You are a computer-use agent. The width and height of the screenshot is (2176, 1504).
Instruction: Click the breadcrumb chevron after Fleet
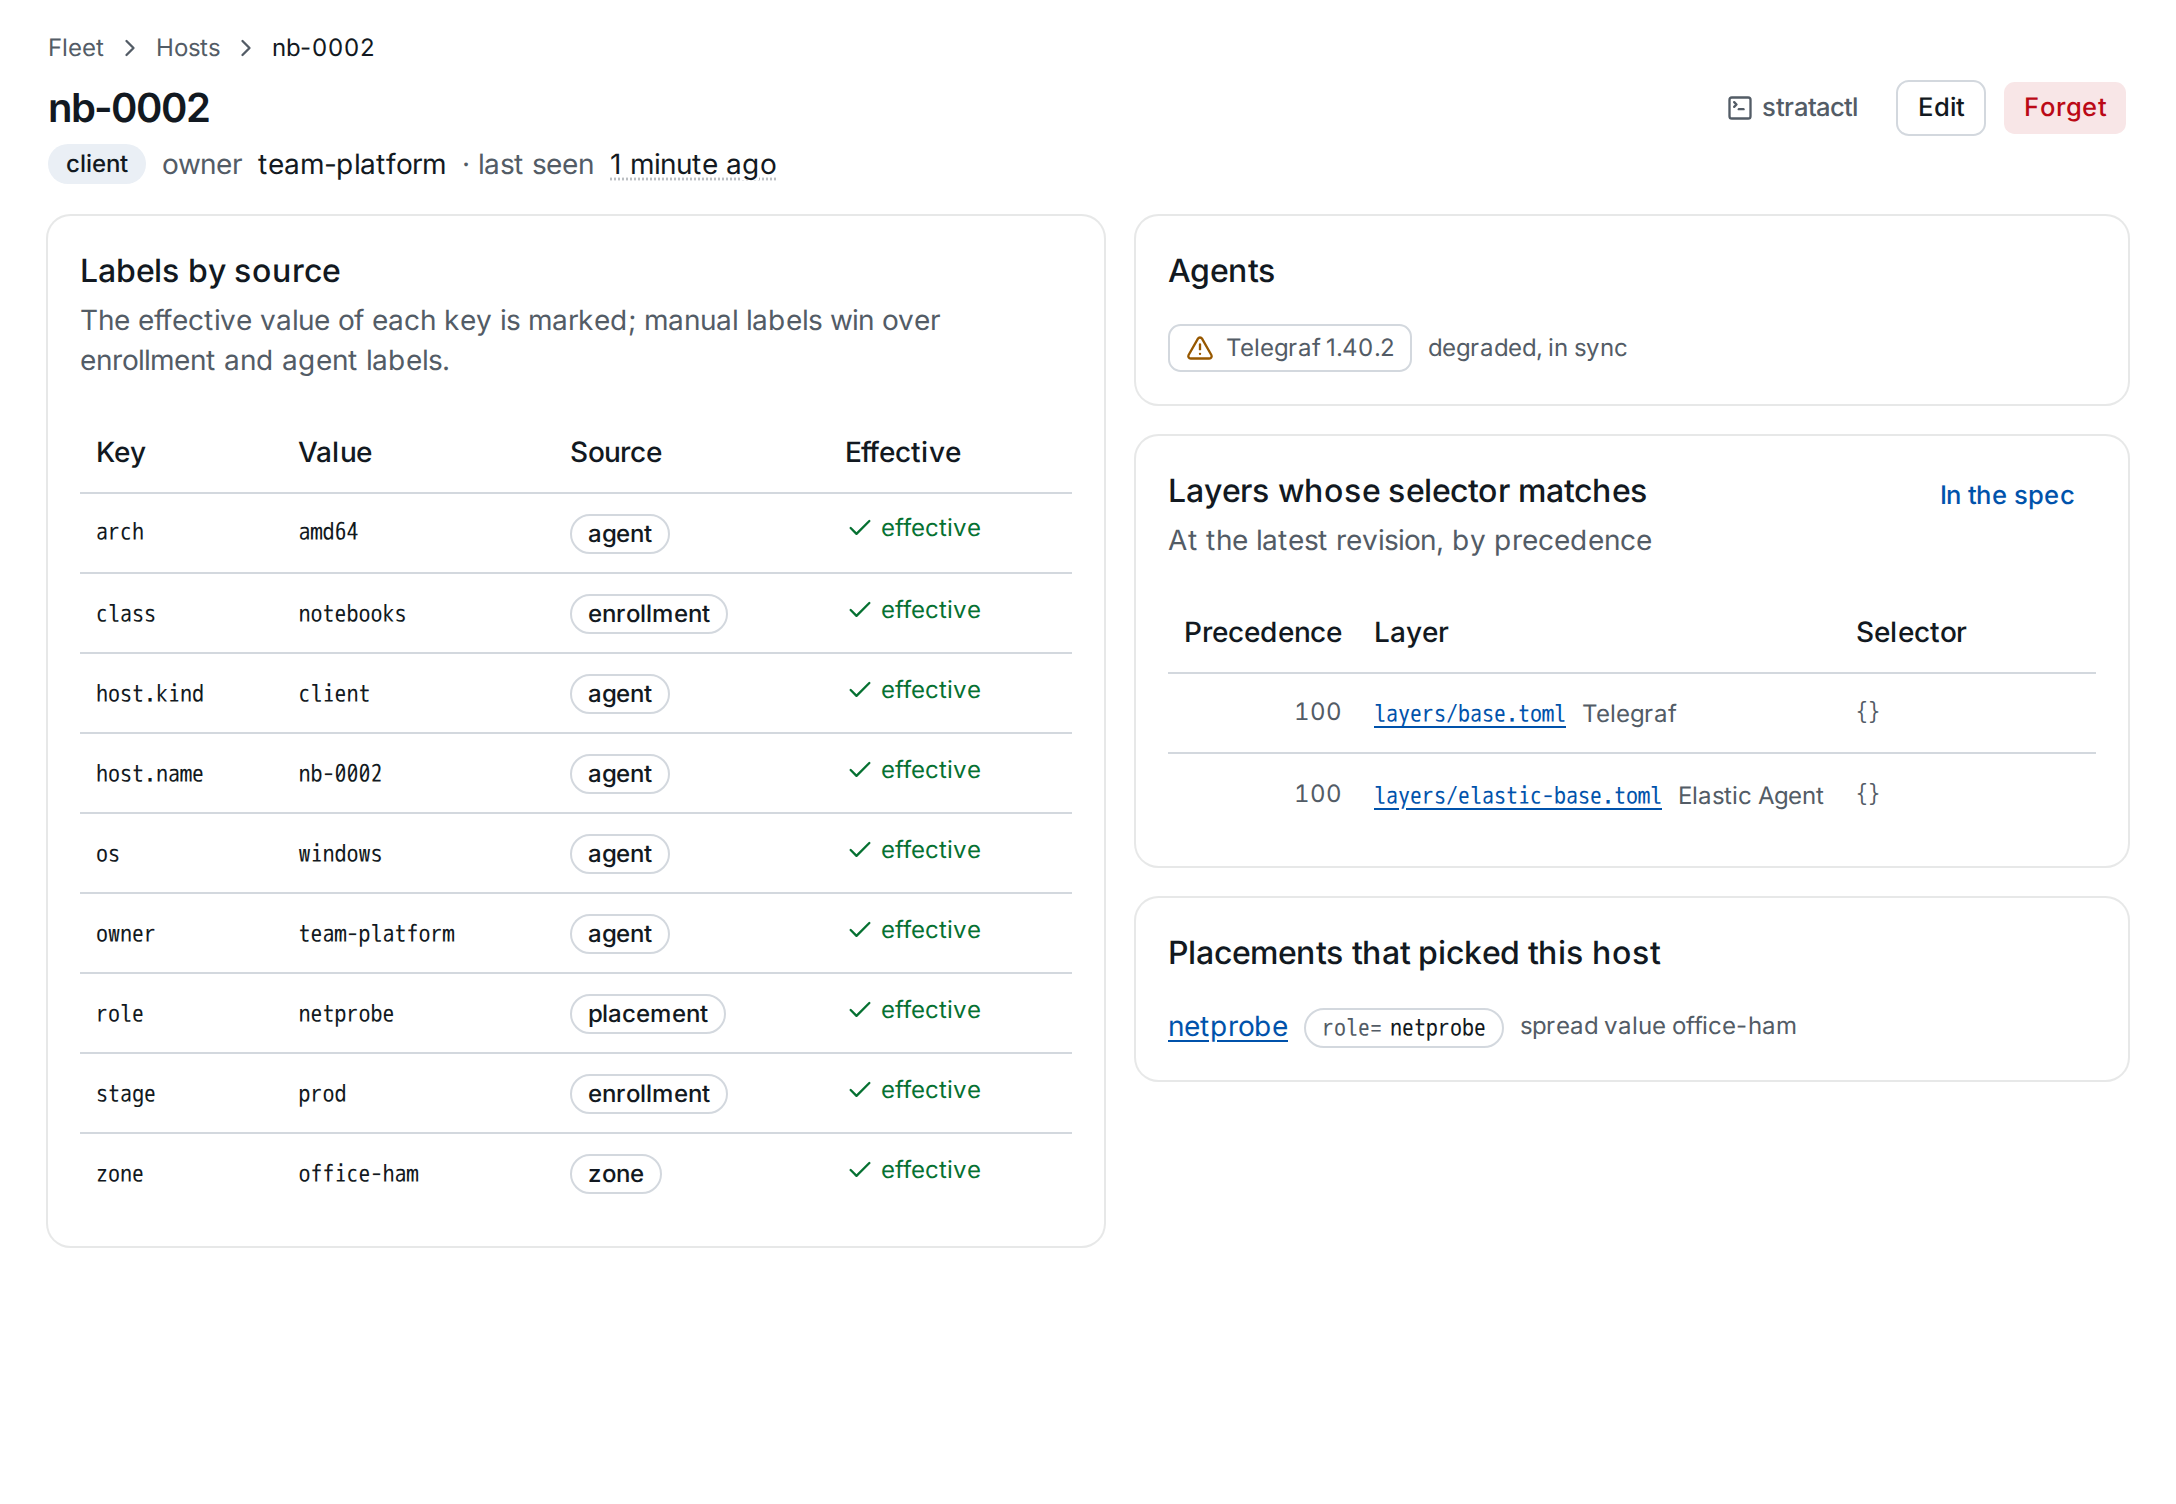coord(130,48)
